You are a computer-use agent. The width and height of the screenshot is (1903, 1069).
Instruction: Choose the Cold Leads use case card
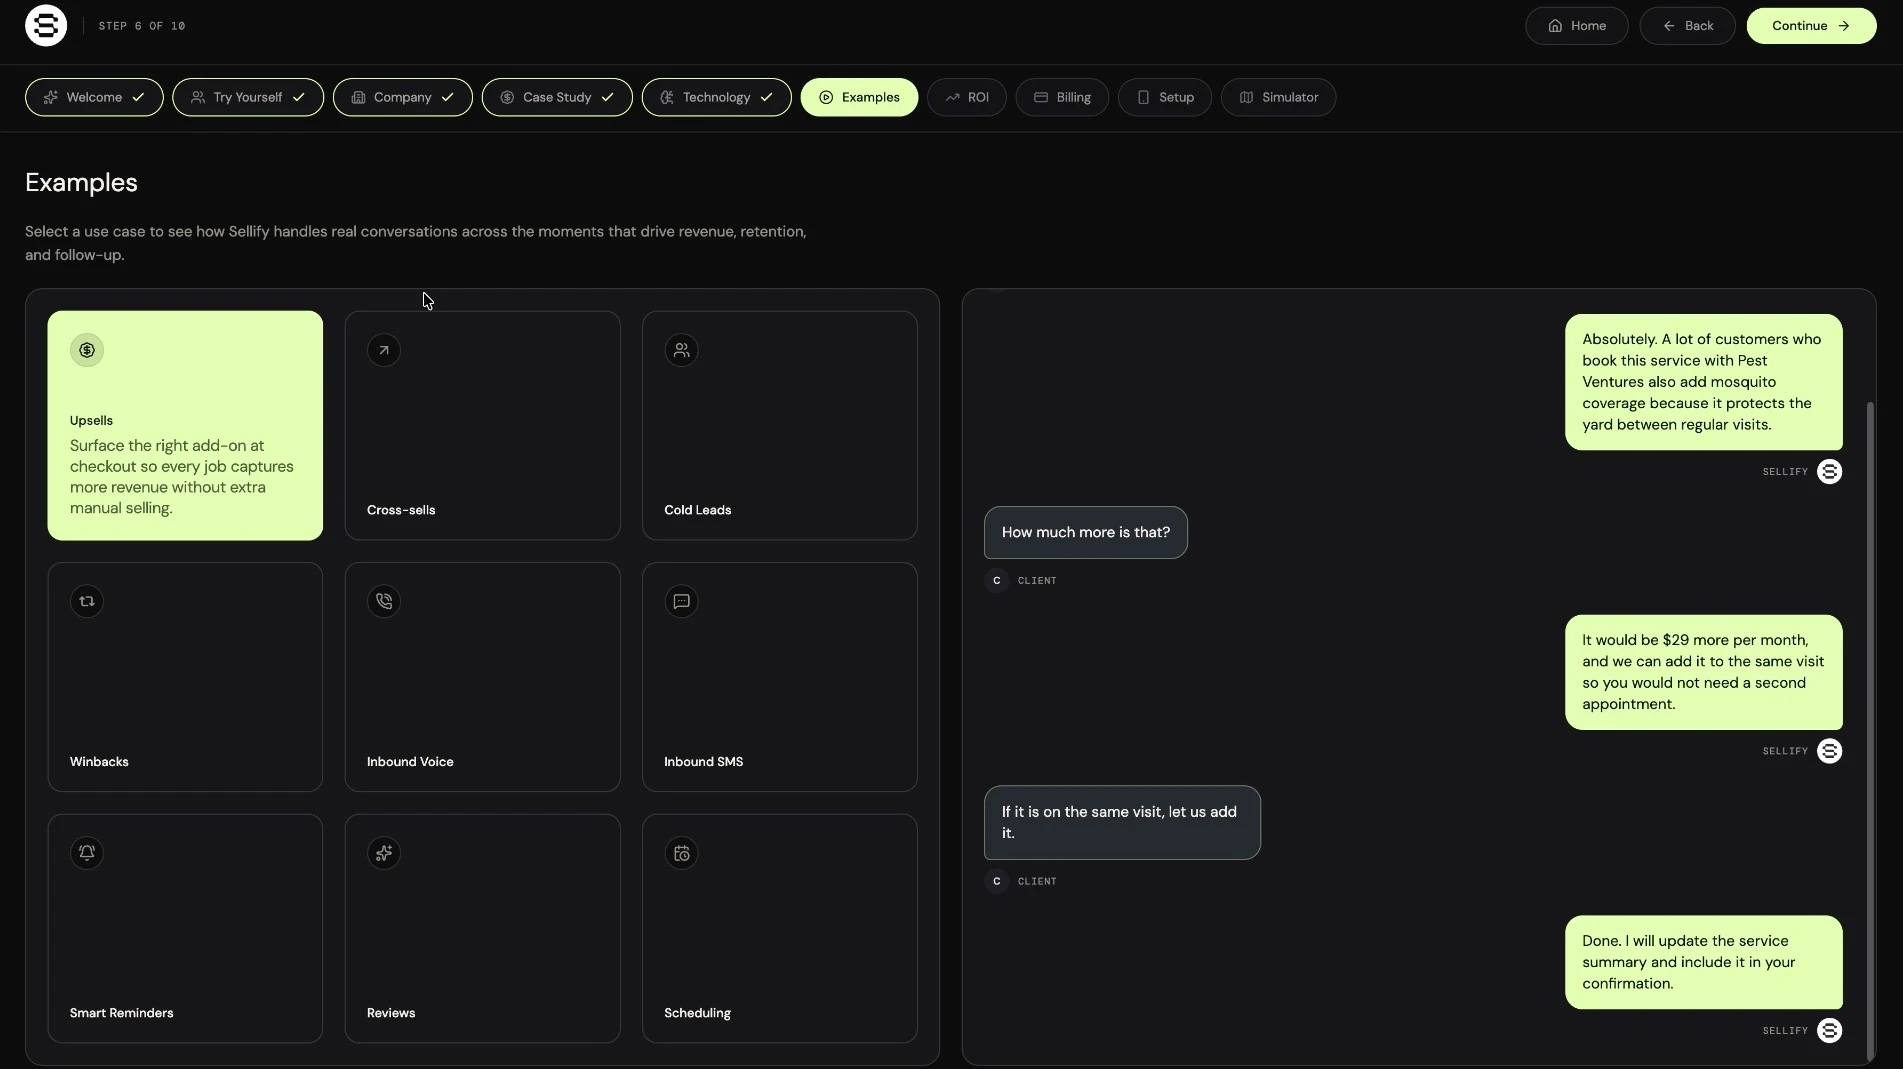780,426
